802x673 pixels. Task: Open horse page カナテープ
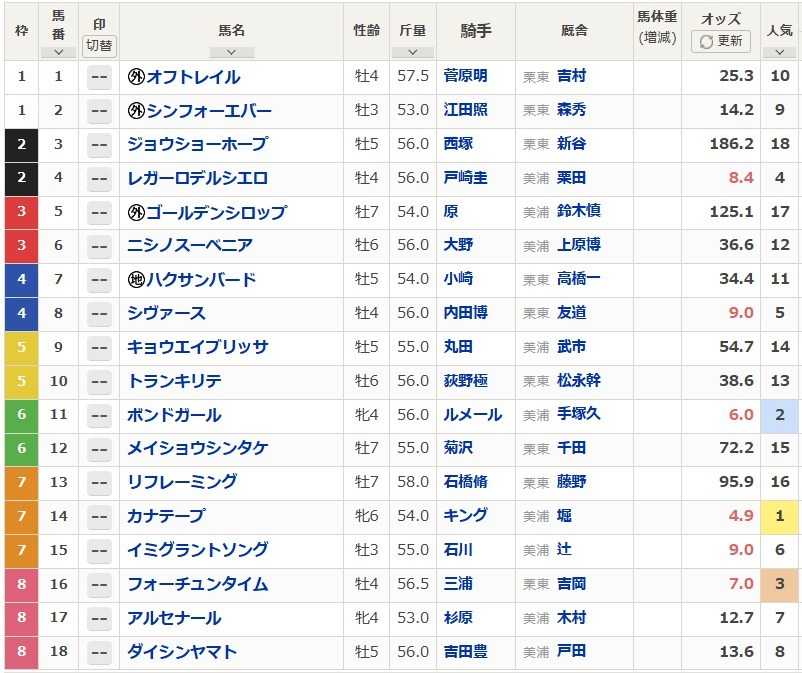pos(166,516)
